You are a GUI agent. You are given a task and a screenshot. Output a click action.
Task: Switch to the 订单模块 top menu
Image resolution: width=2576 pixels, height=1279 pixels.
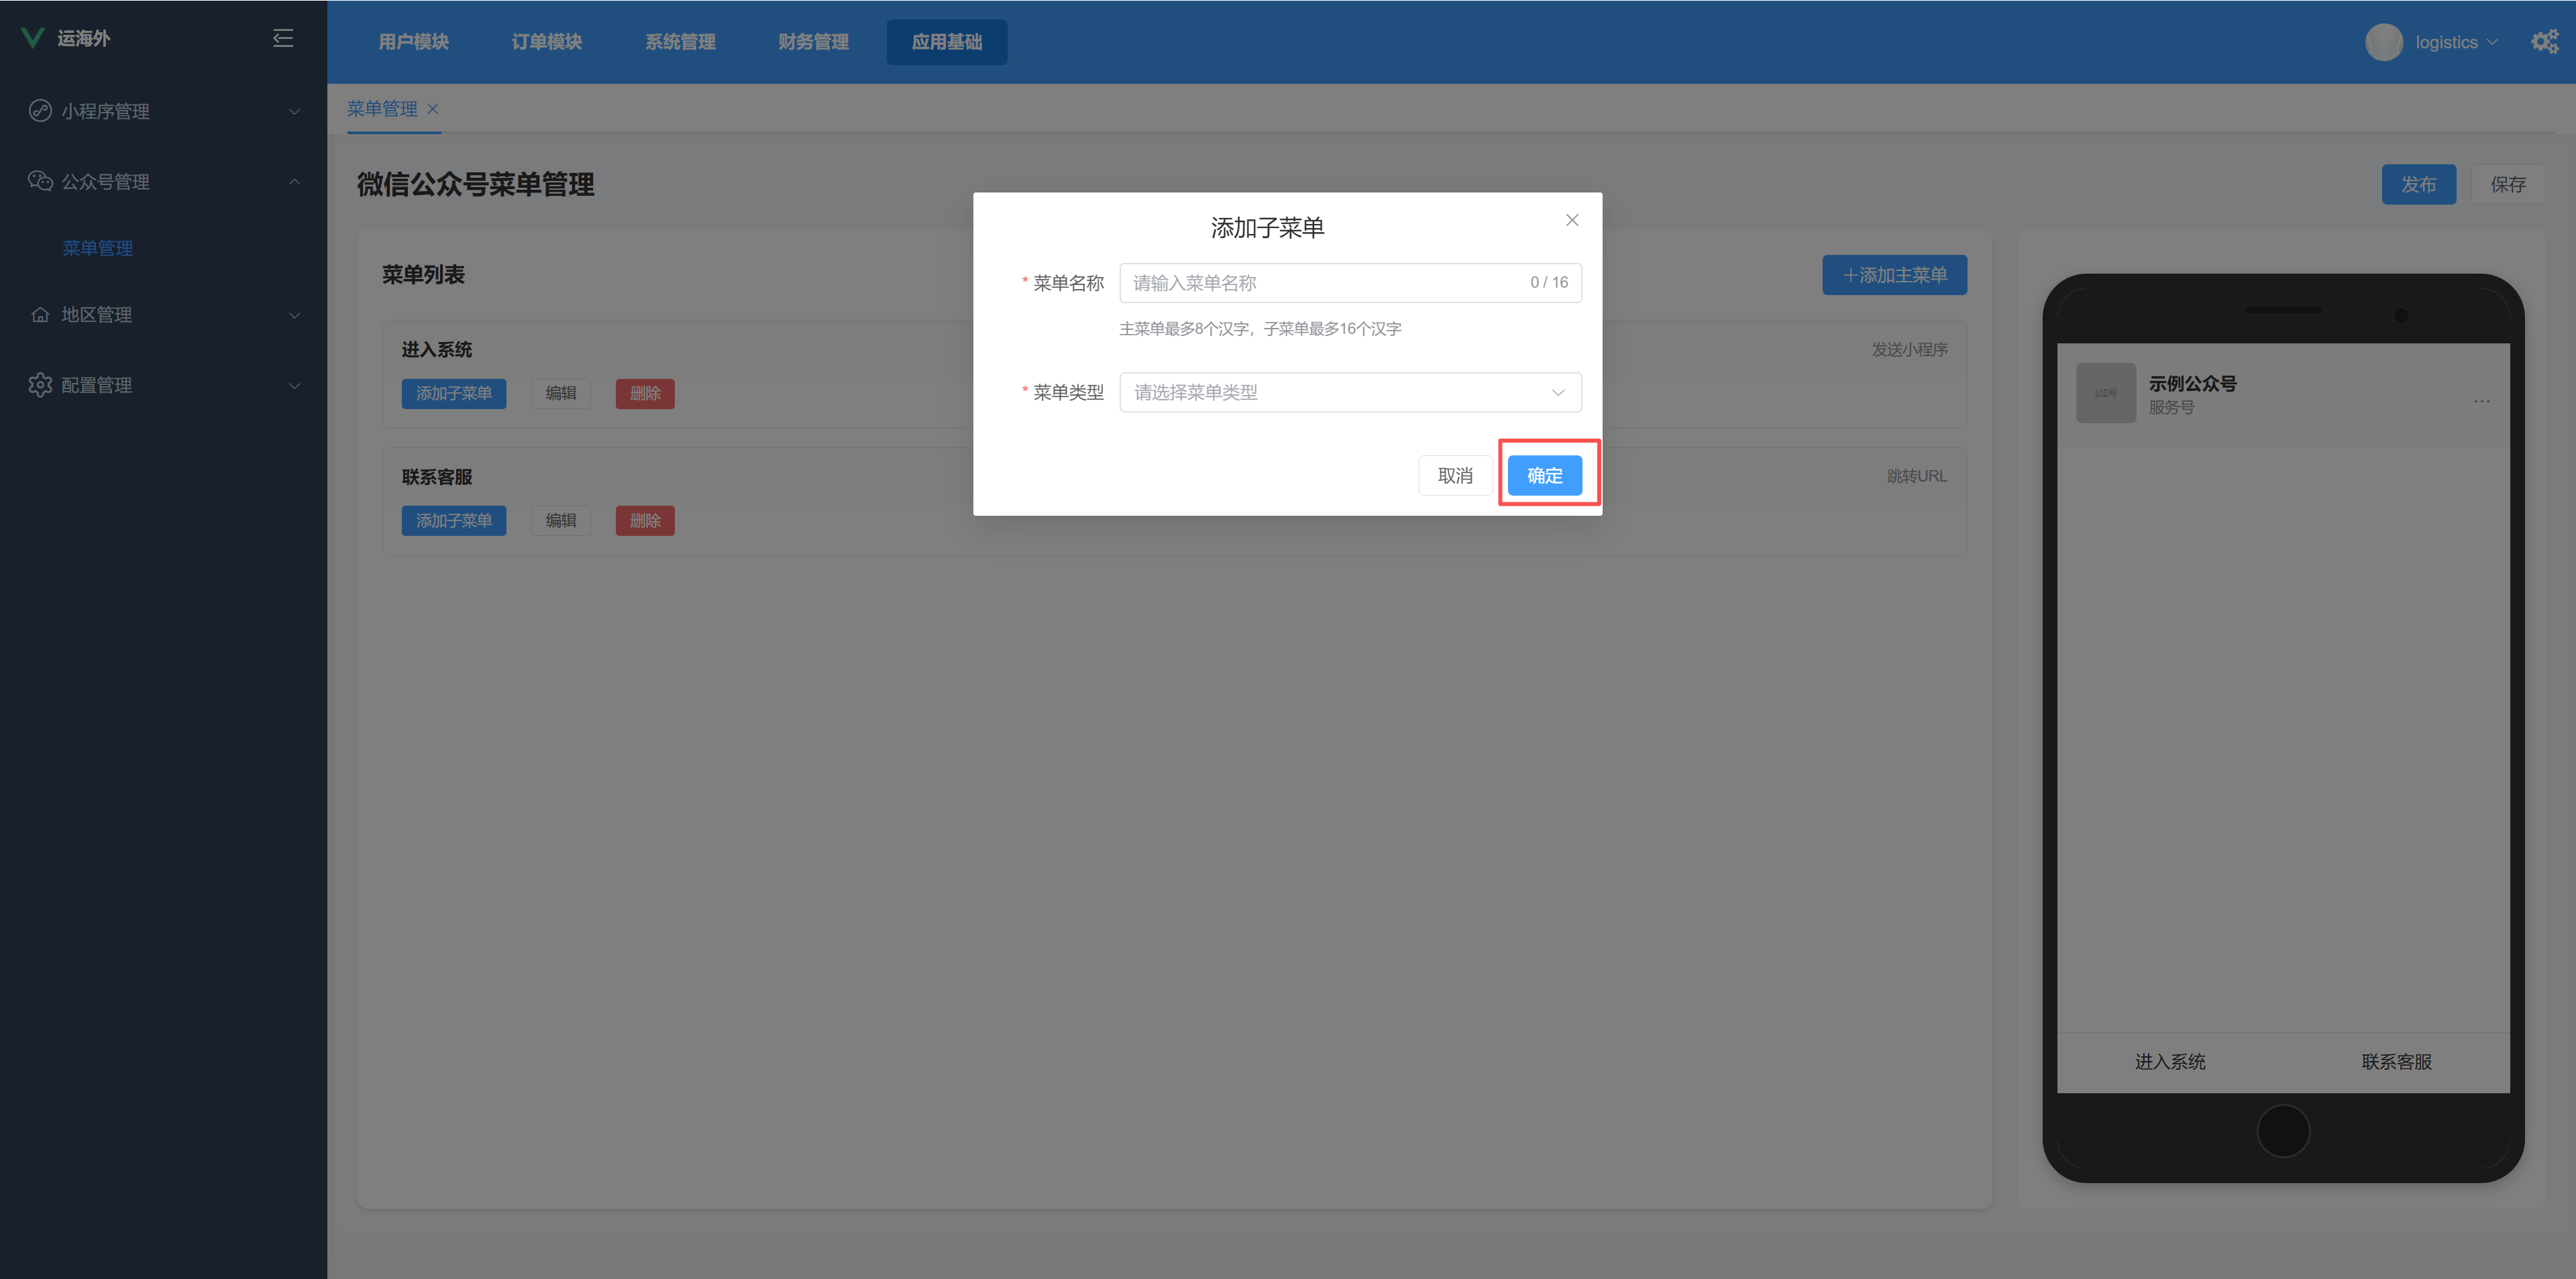tap(546, 42)
